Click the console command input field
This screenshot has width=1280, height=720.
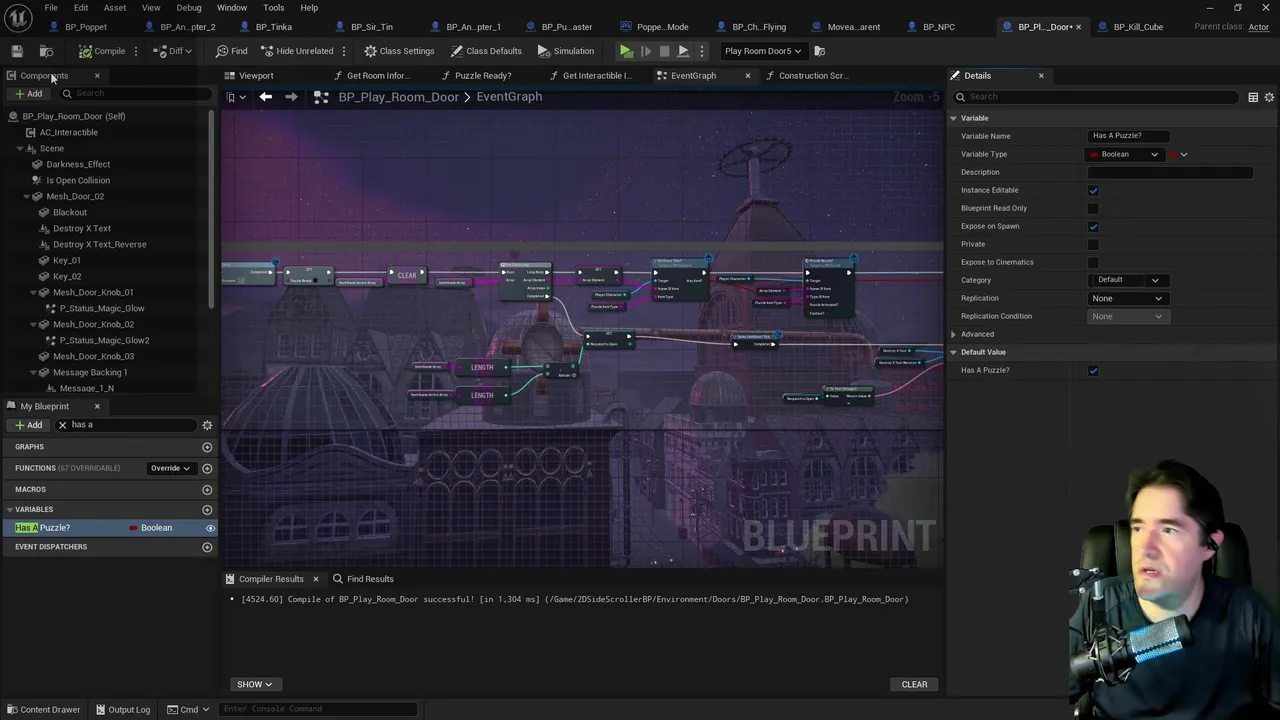point(318,709)
